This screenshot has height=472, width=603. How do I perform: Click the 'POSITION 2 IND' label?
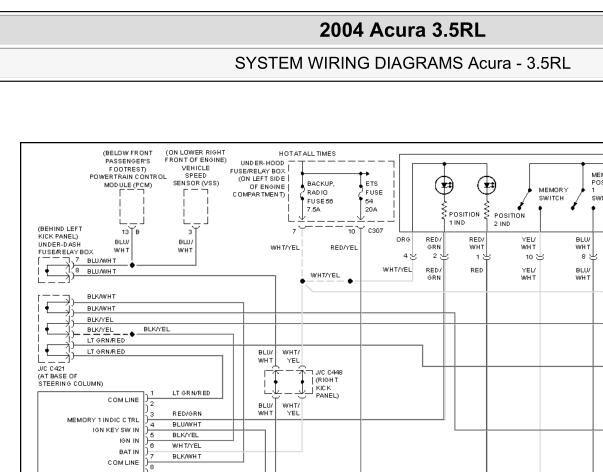pos(509,219)
